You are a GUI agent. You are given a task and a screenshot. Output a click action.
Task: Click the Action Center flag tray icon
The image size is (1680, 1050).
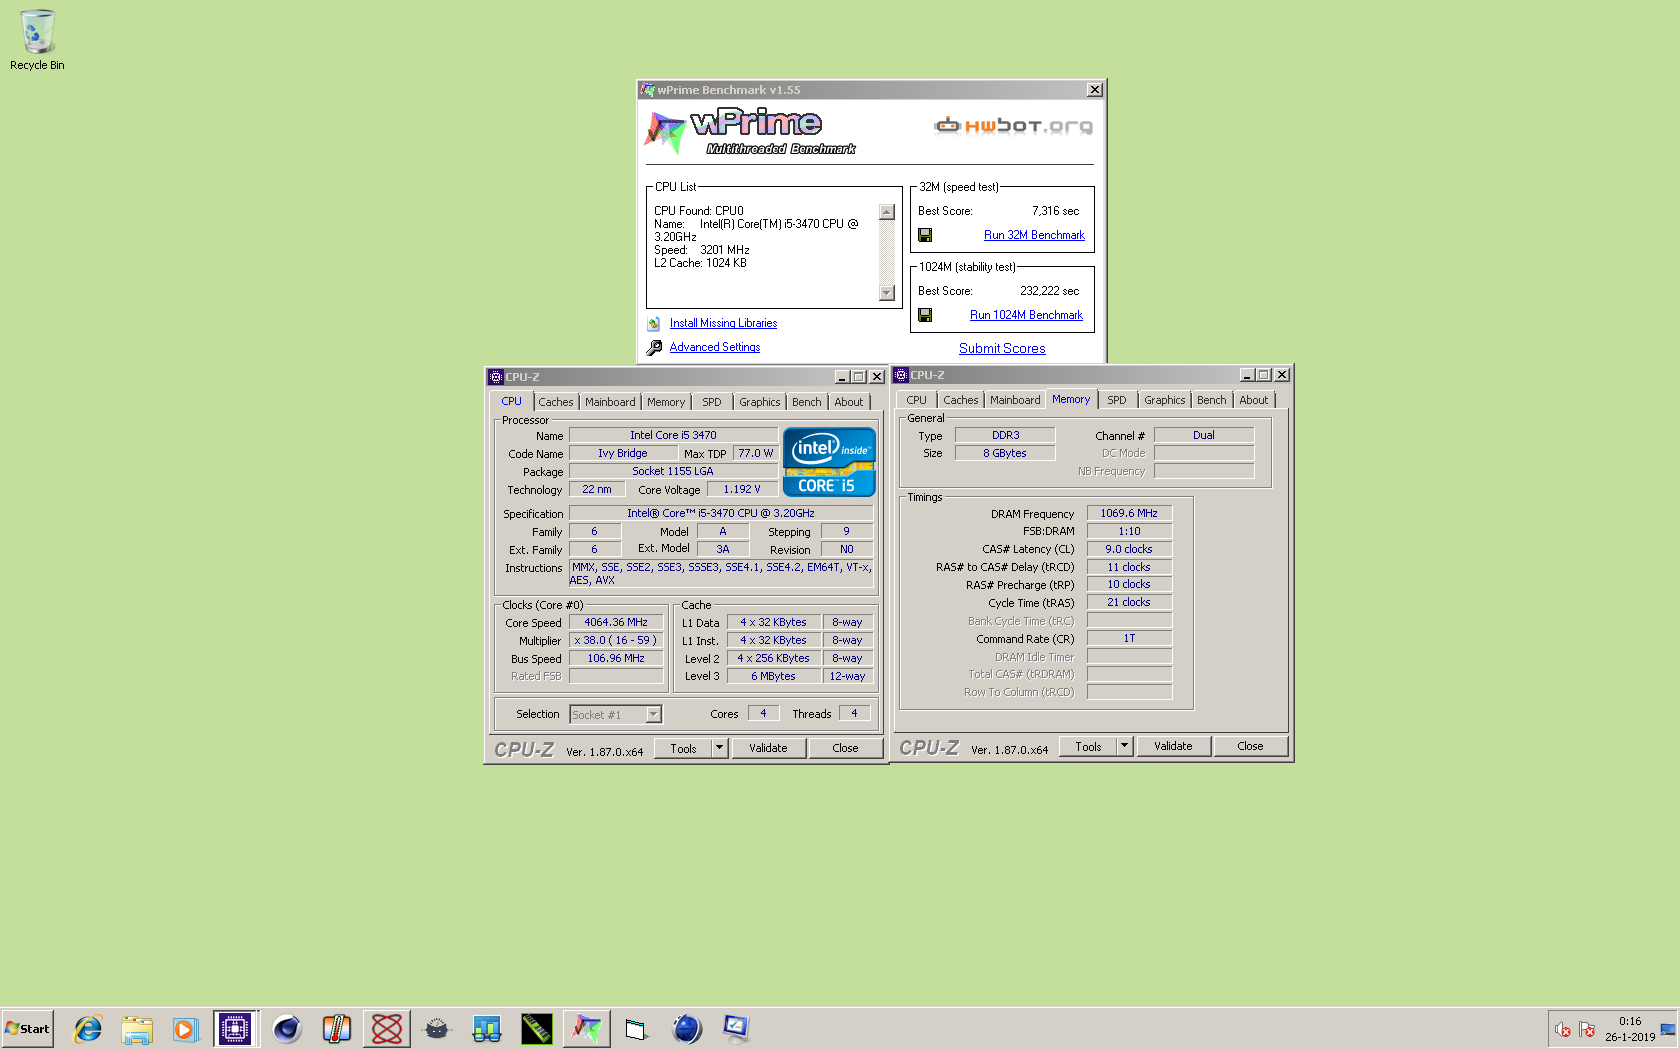point(1587,1029)
